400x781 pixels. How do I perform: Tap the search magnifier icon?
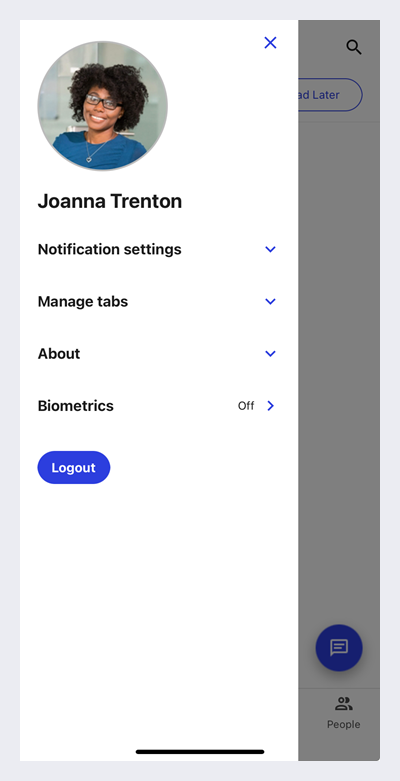coord(354,47)
